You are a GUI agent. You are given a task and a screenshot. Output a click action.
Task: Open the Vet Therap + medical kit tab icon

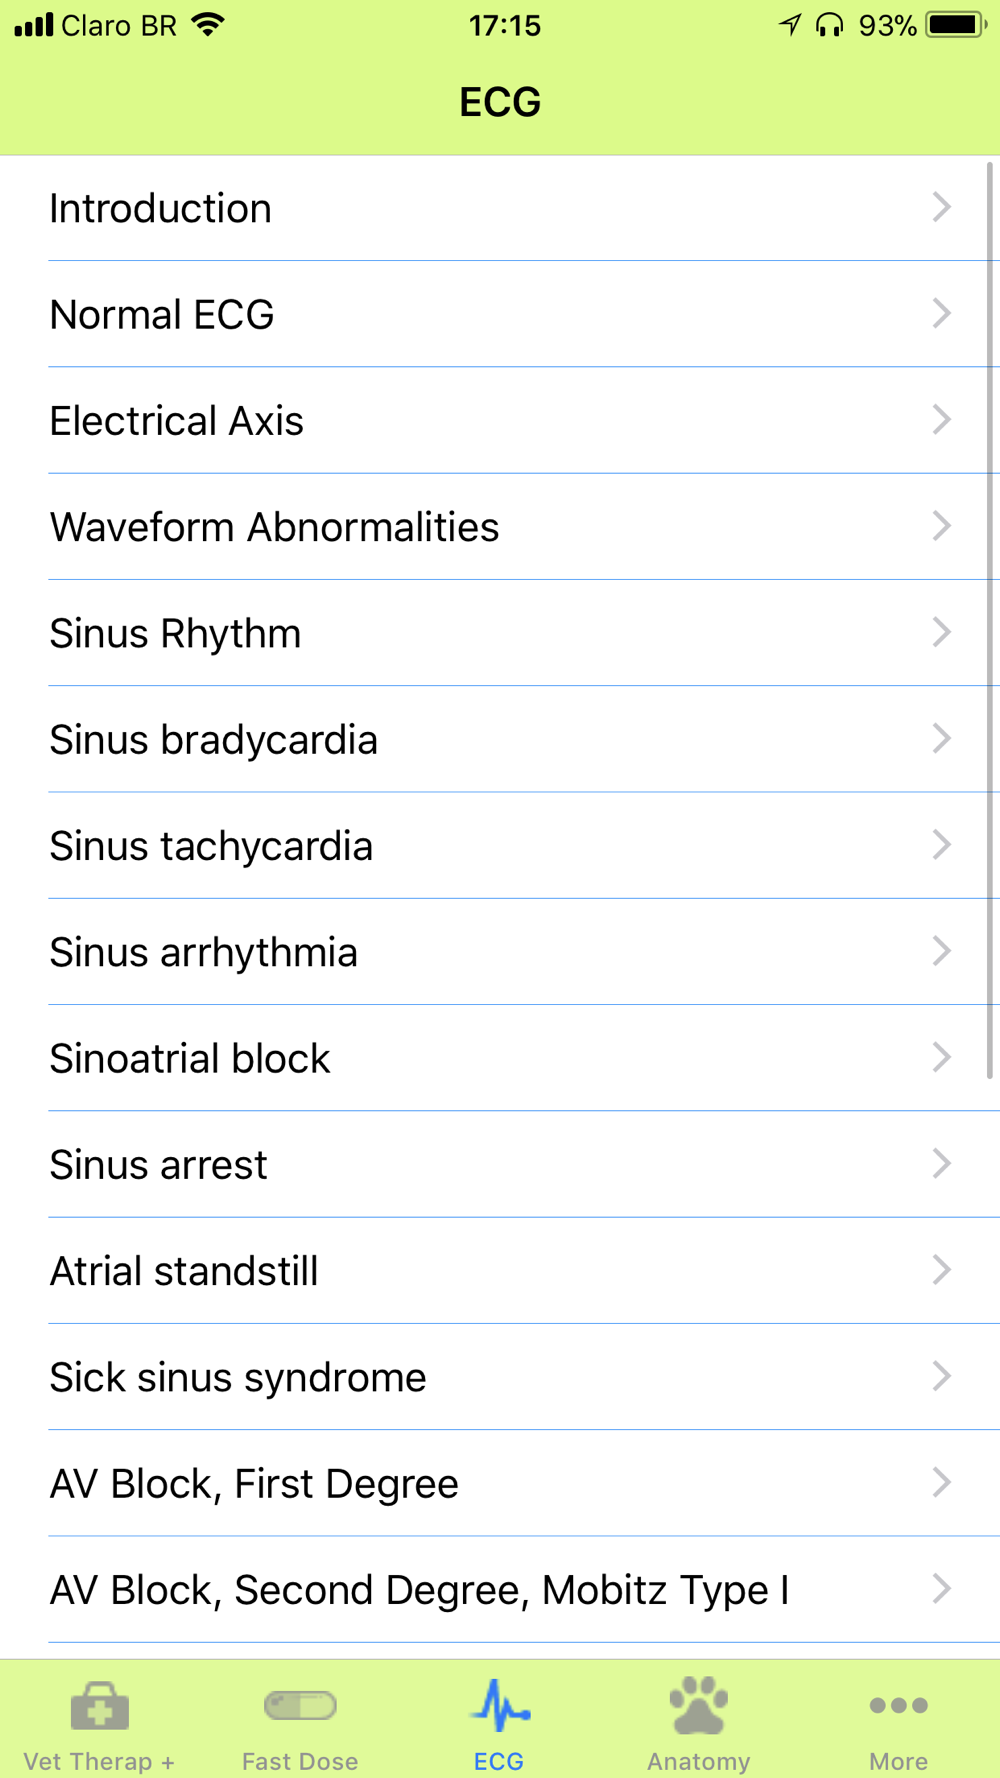(100, 1706)
